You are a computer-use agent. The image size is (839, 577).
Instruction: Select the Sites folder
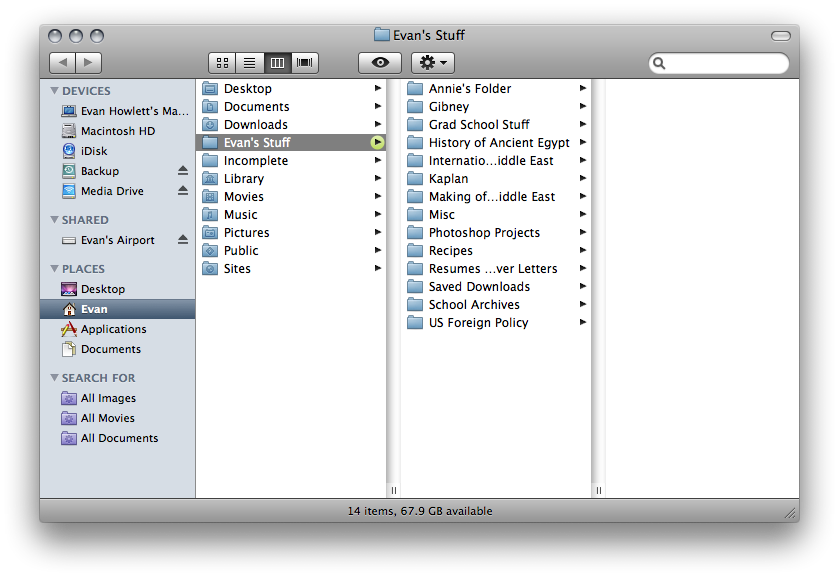(292, 269)
